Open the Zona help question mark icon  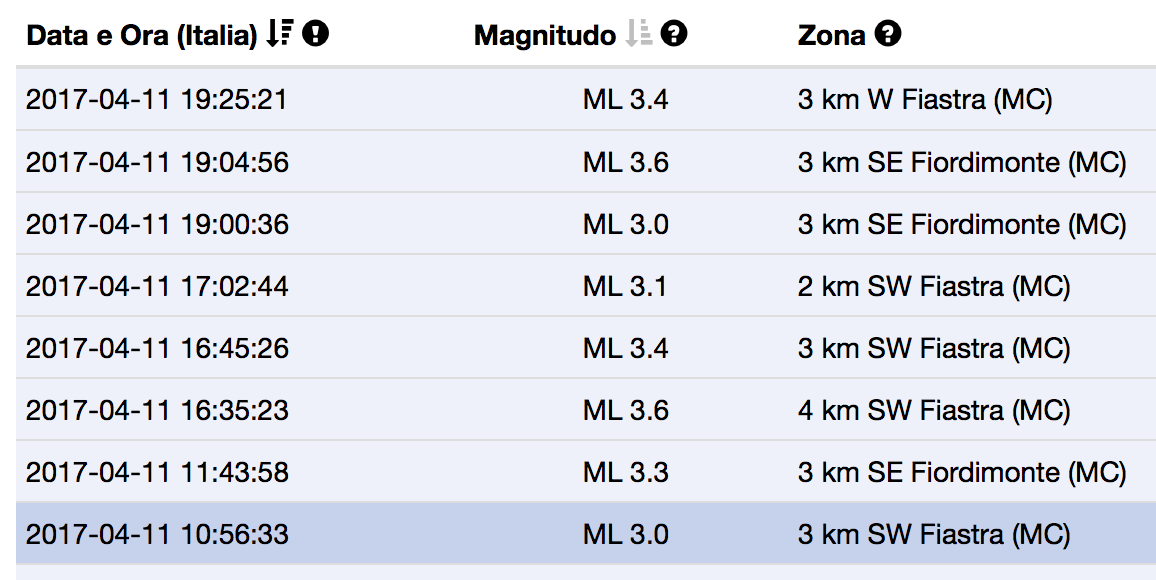(x=888, y=34)
